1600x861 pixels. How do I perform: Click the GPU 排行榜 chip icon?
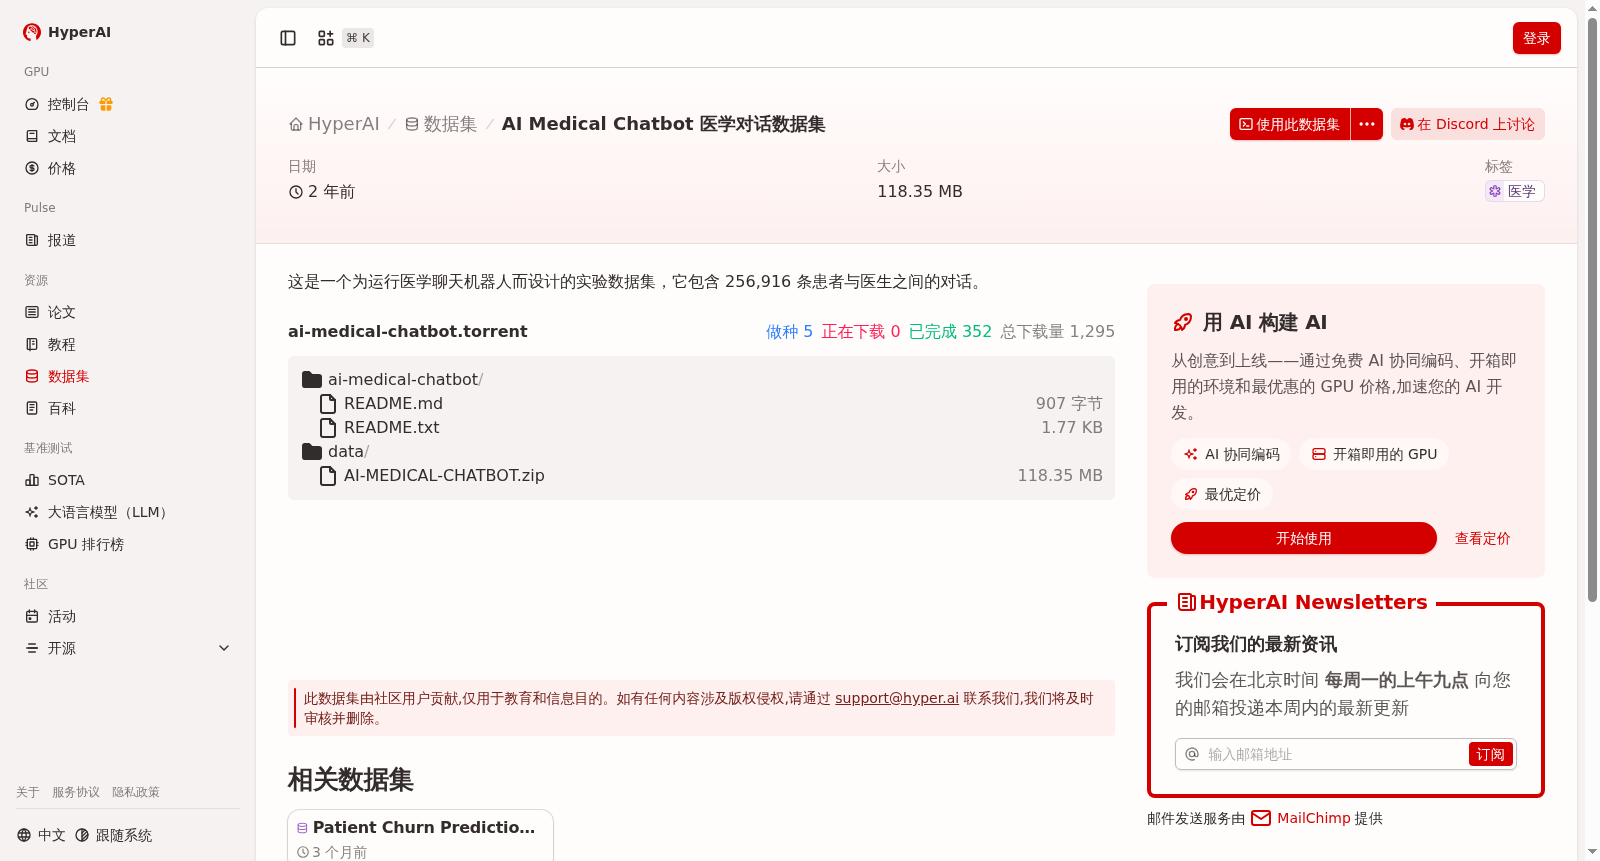tap(32, 544)
